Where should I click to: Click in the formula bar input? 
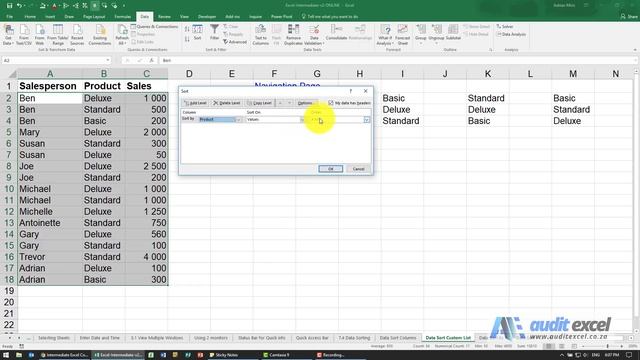[396, 60]
